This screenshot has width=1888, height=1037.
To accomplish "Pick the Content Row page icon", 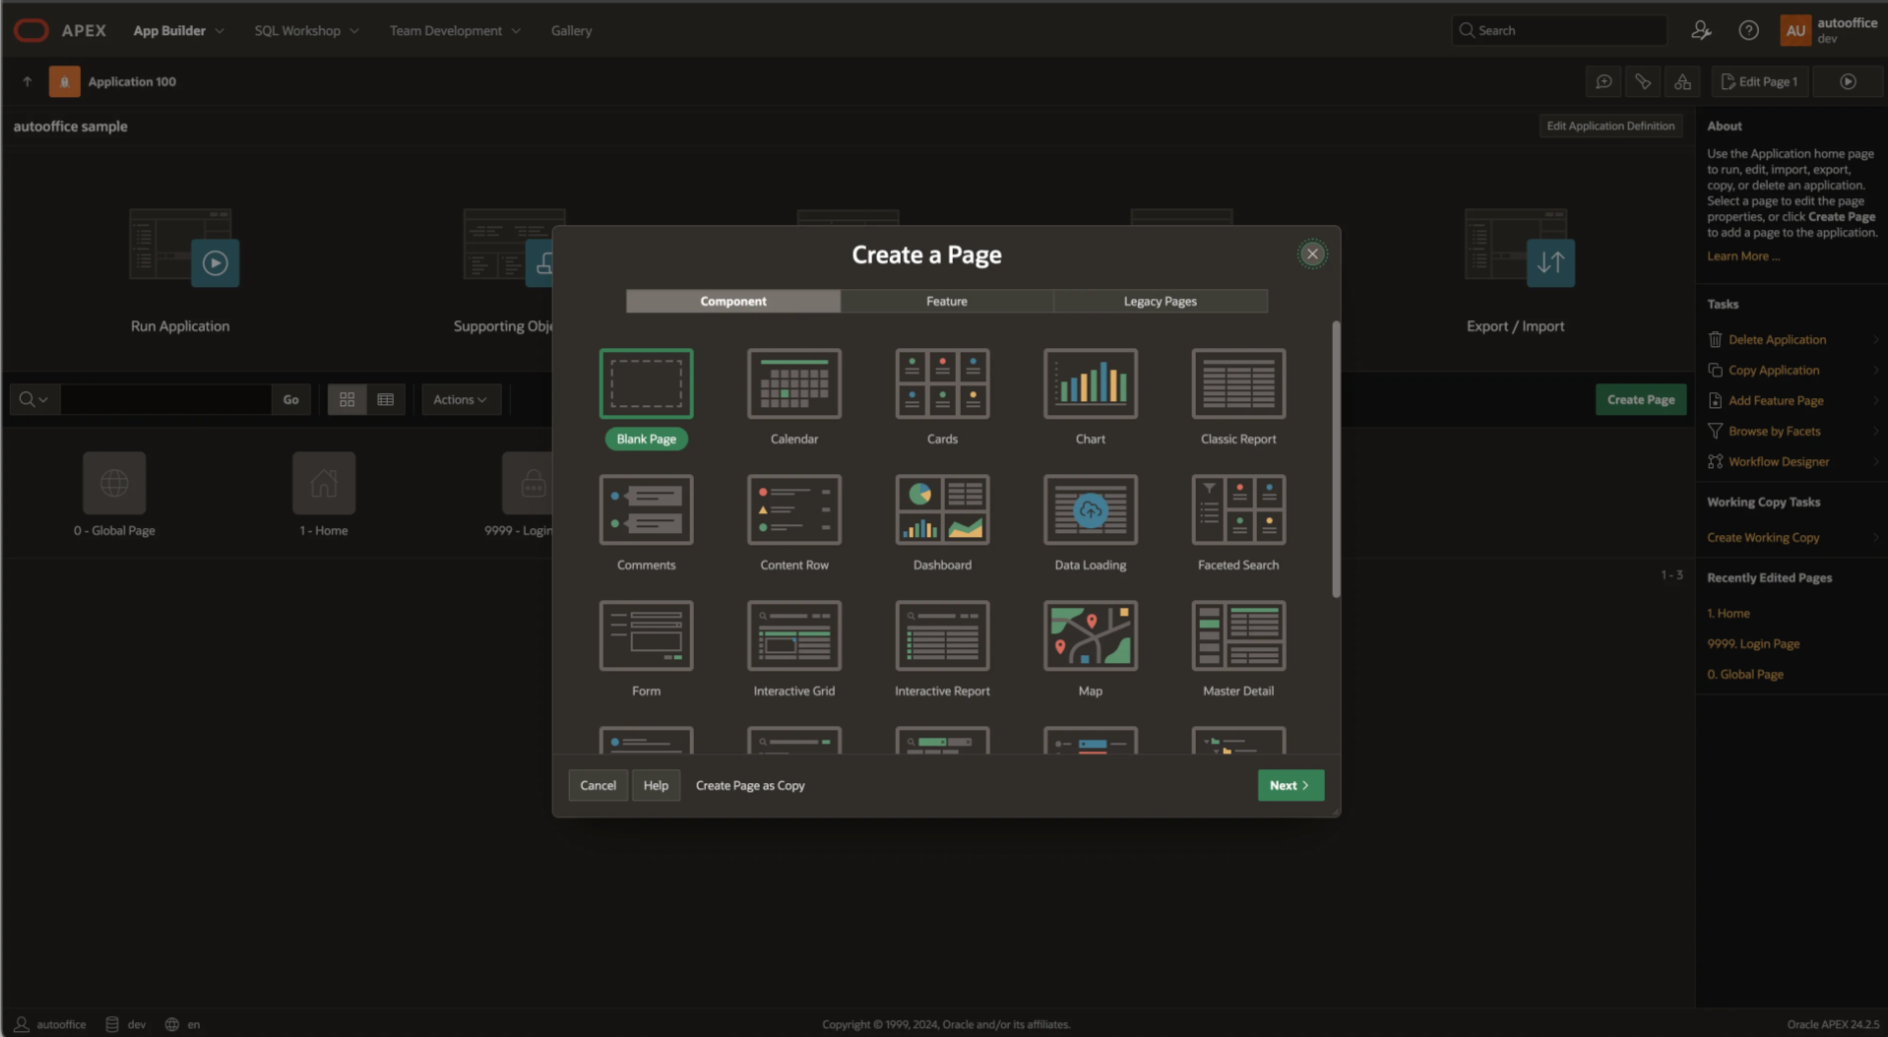I will click(794, 509).
